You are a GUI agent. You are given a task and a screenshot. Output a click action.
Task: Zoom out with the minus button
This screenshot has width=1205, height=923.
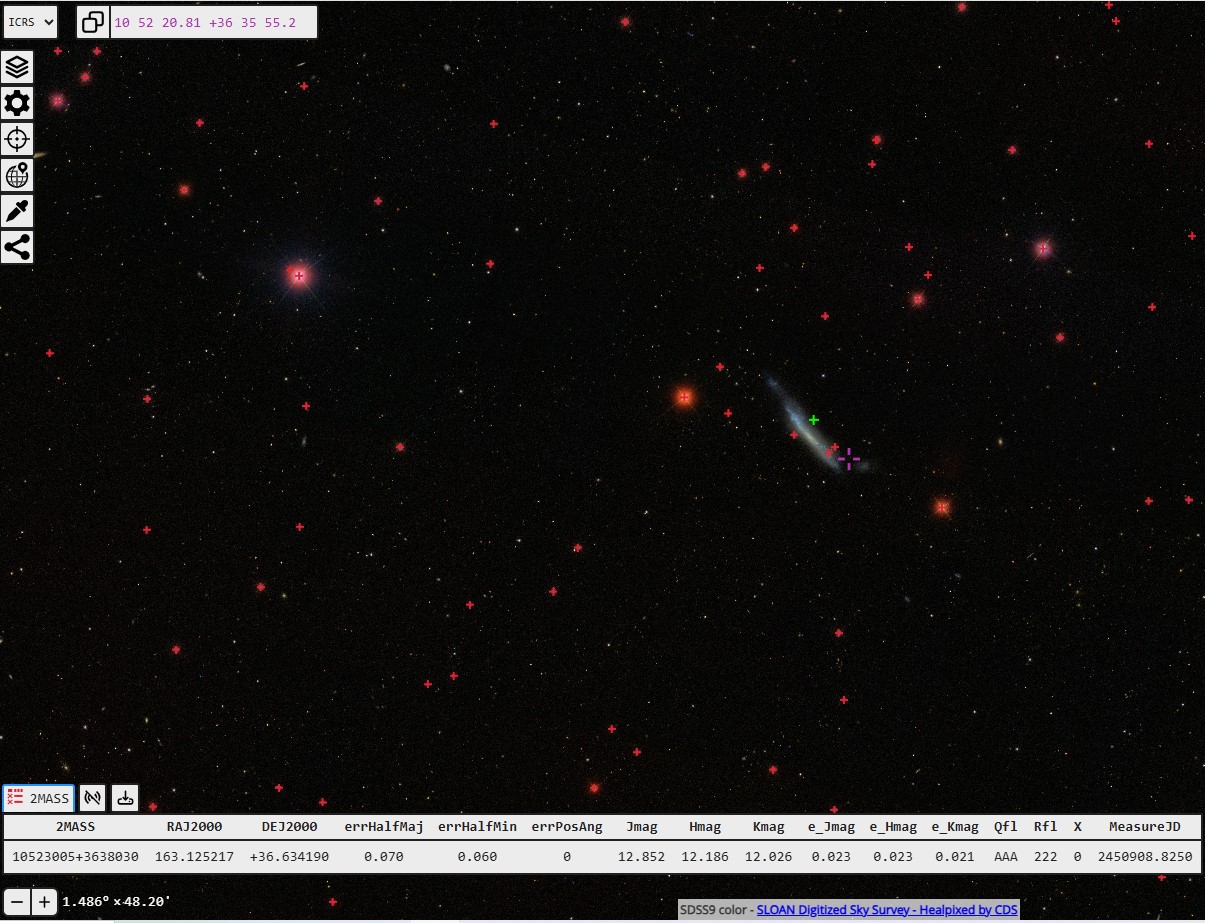(x=17, y=901)
